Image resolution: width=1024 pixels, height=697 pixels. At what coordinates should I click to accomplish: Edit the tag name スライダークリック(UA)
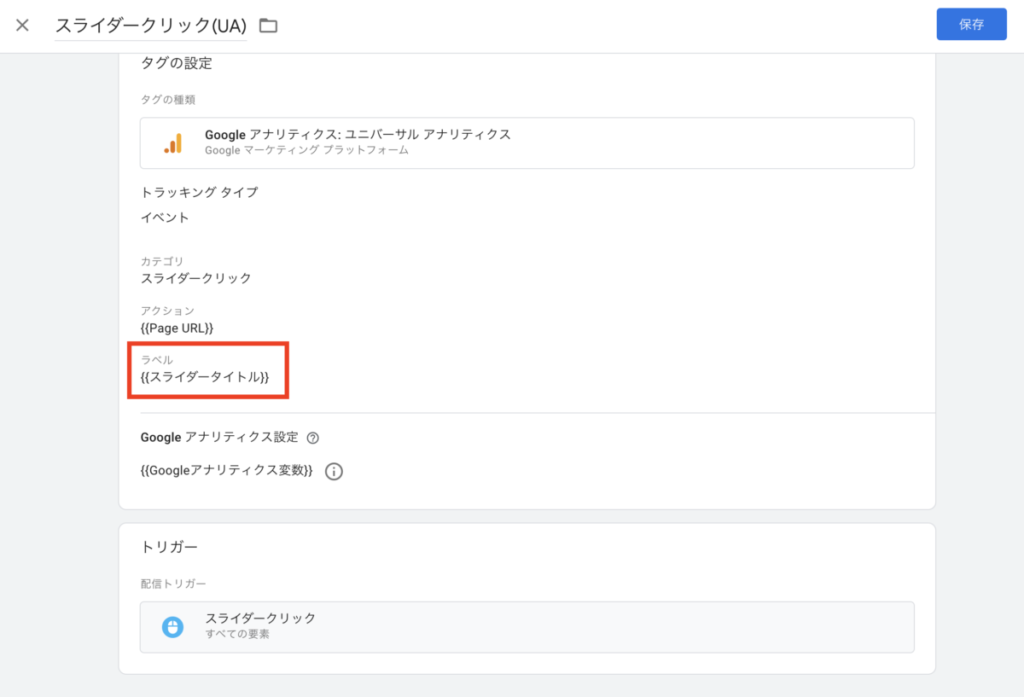coord(150,25)
